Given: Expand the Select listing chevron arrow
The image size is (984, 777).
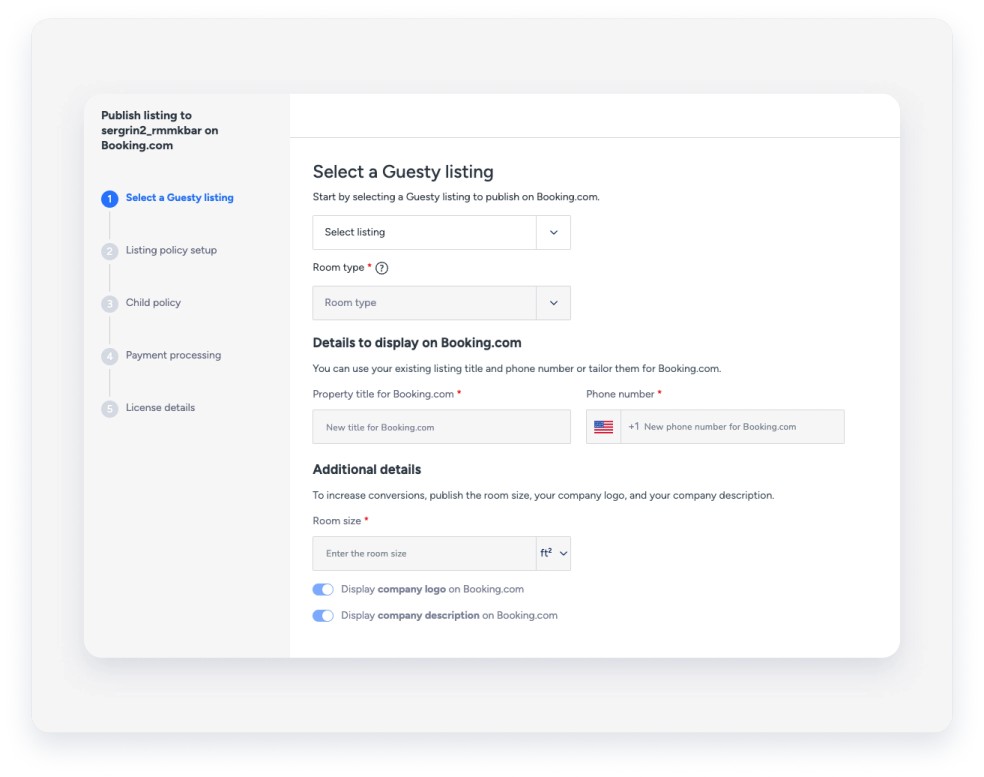Looking at the screenshot, I should tap(554, 232).
